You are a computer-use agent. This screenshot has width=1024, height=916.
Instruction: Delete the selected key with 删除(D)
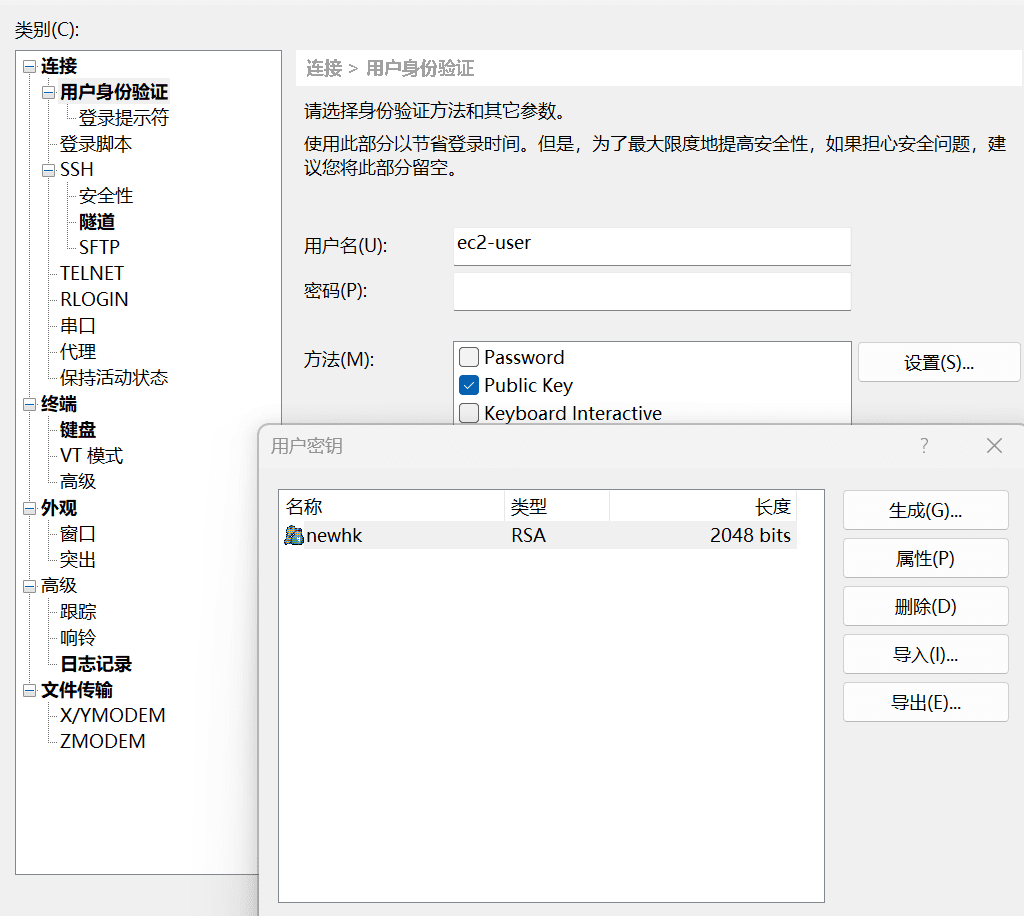point(925,606)
